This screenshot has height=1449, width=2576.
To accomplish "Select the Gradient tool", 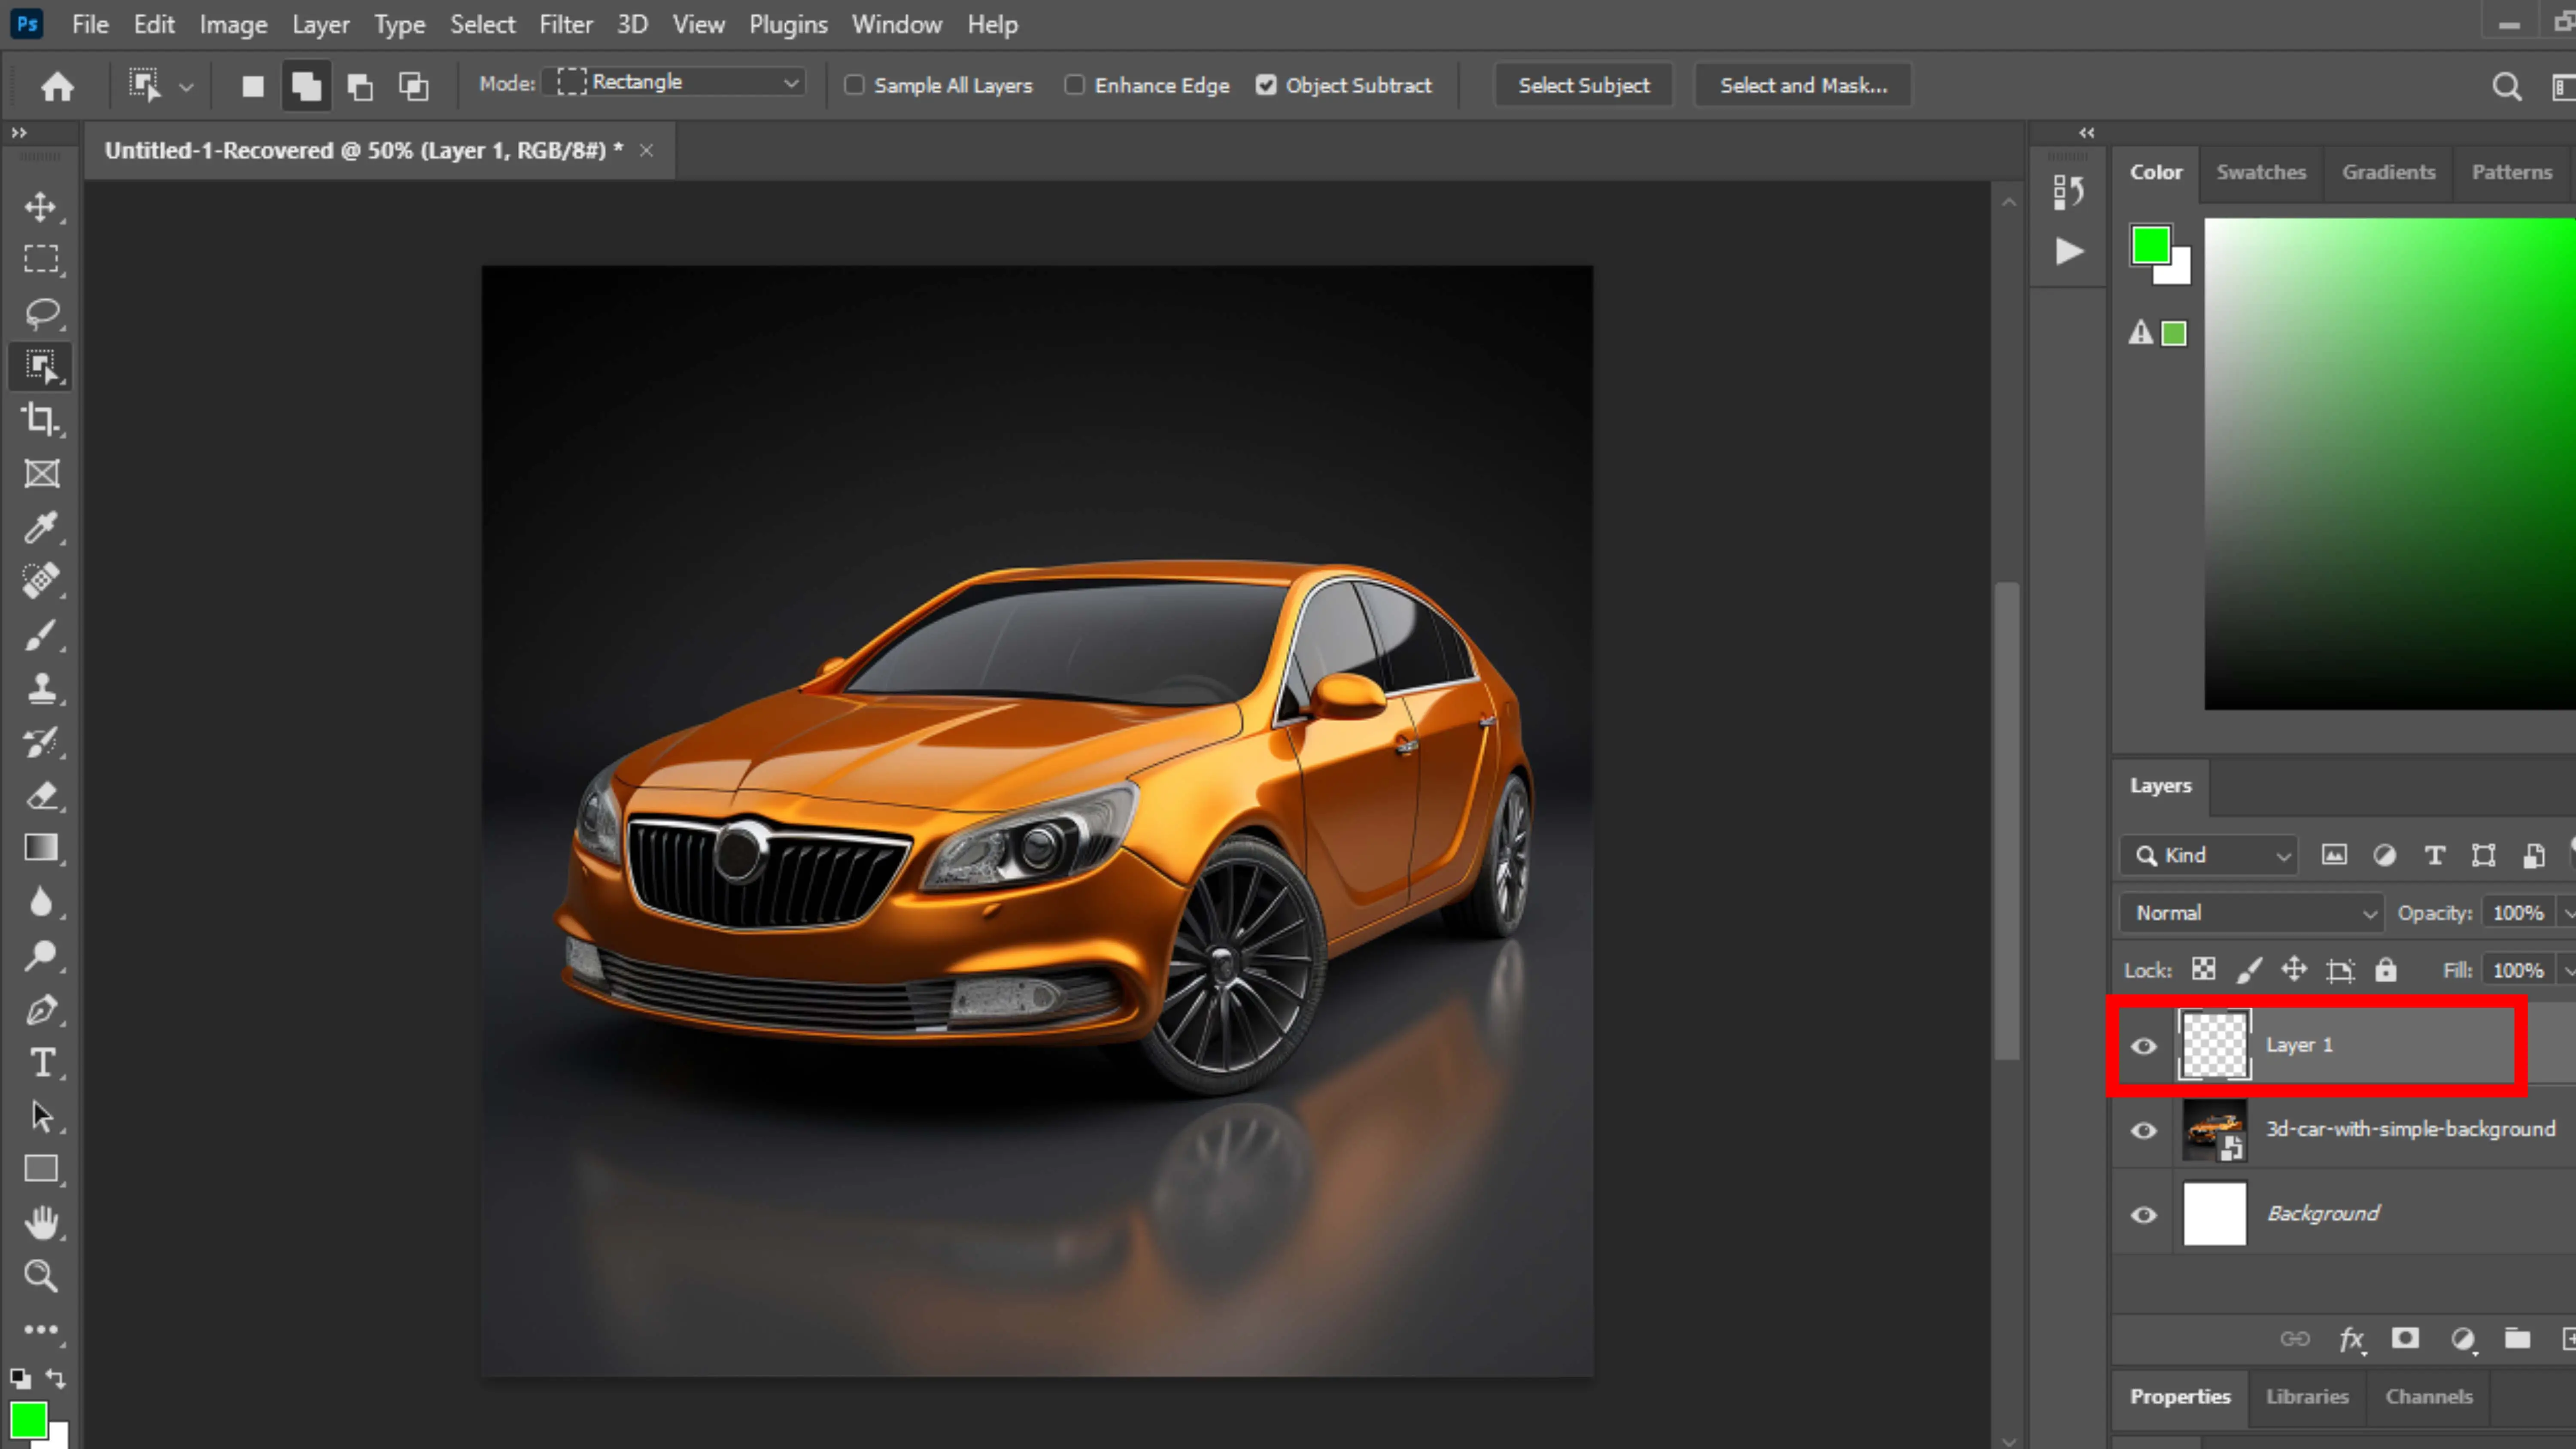I will pyautogui.click(x=41, y=848).
